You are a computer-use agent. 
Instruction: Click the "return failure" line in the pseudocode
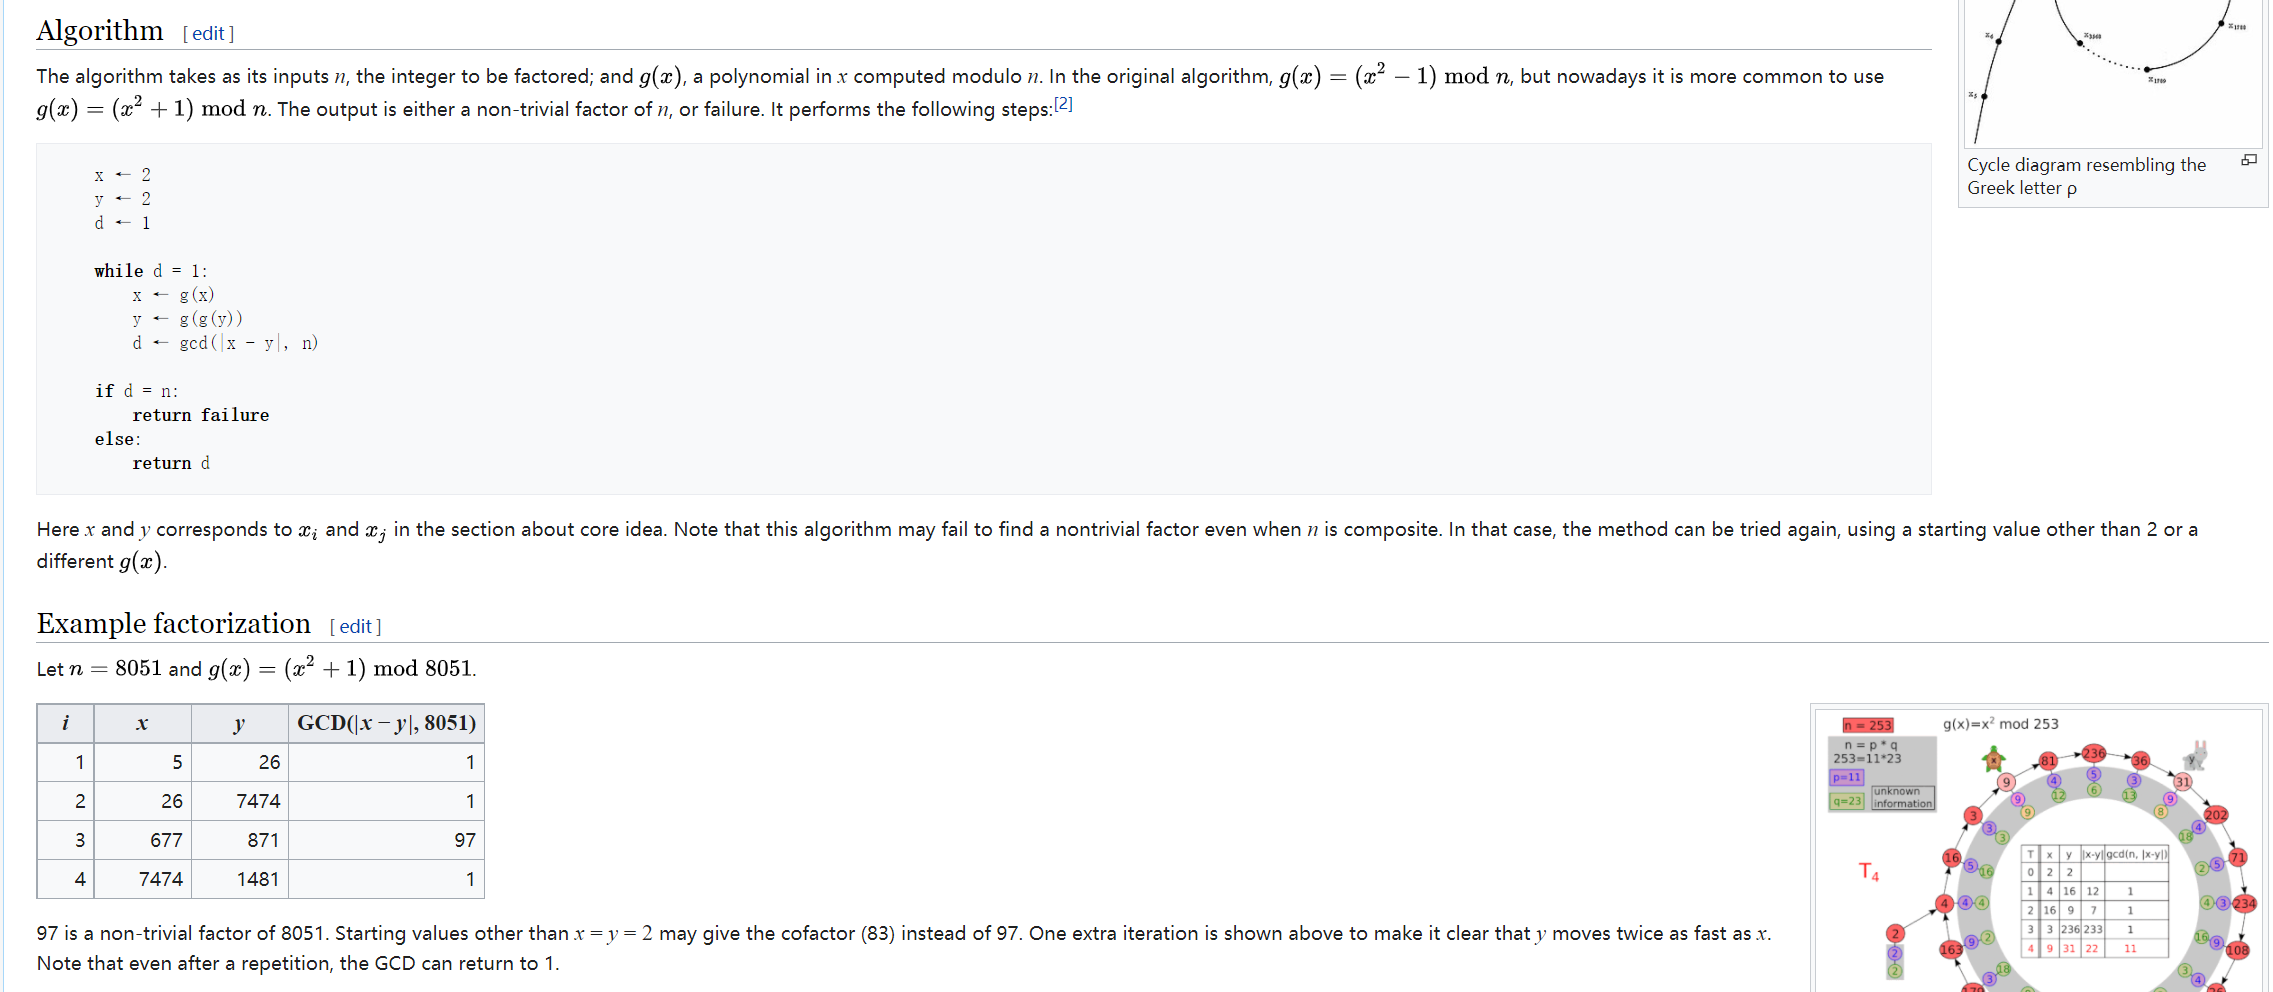pos(200,415)
